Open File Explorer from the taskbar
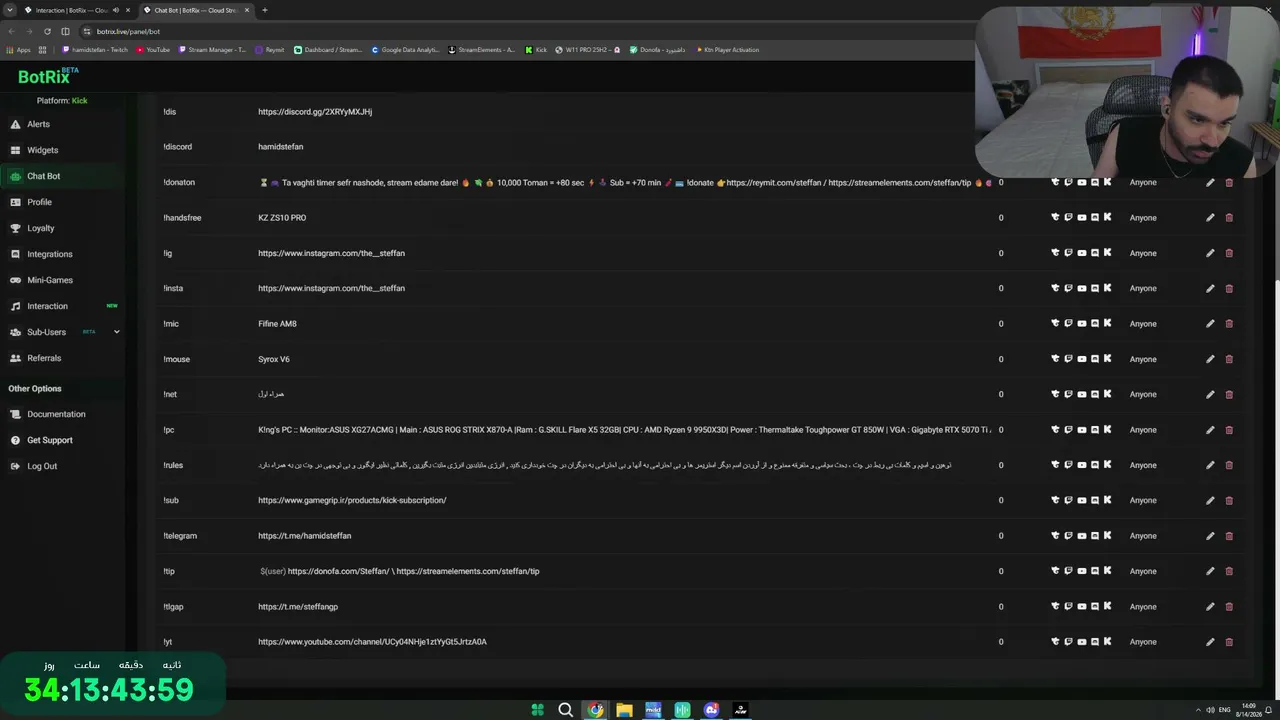 (x=624, y=710)
